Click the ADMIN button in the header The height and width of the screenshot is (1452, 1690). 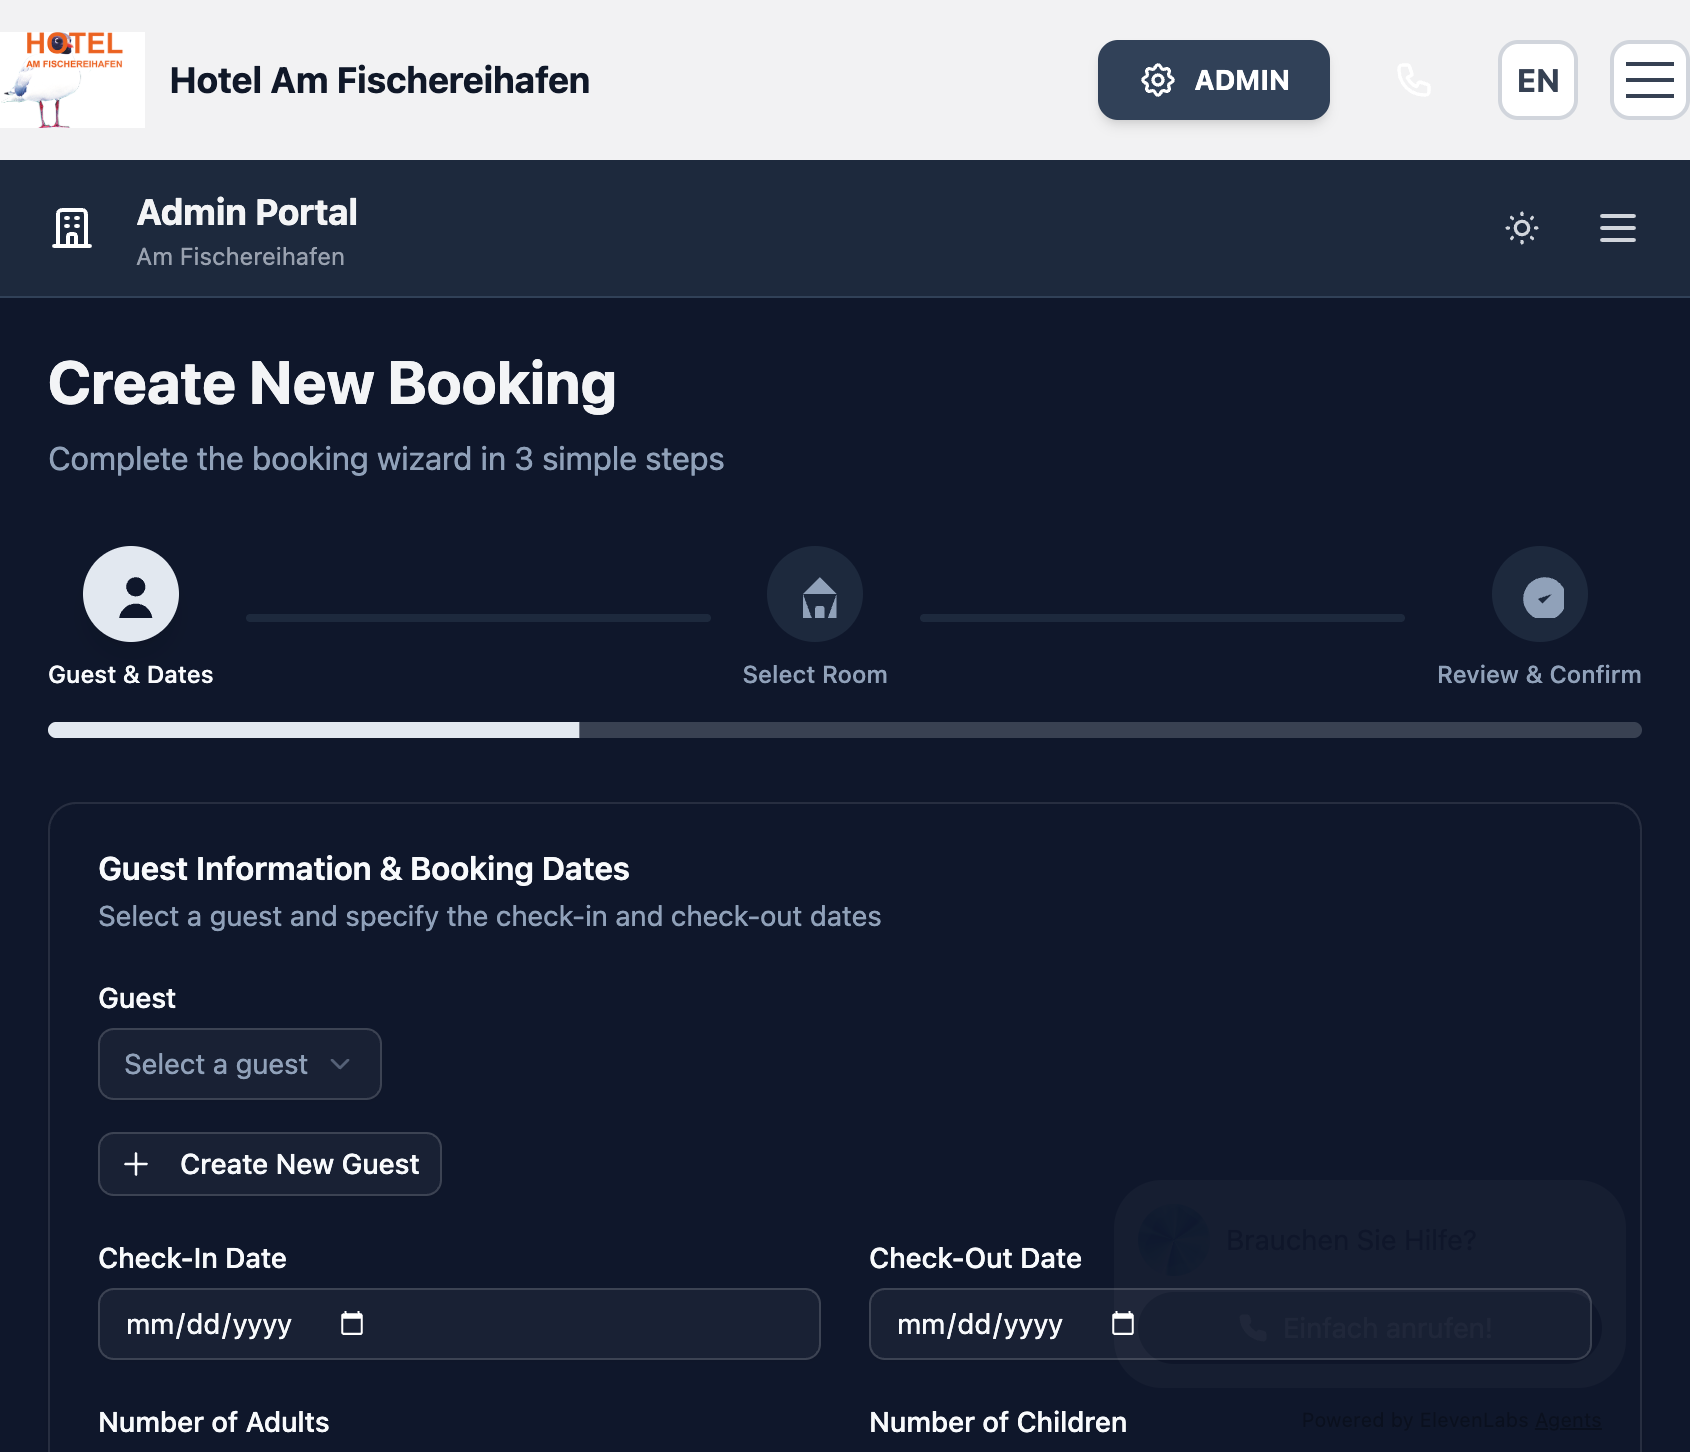(x=1213, y=80)
